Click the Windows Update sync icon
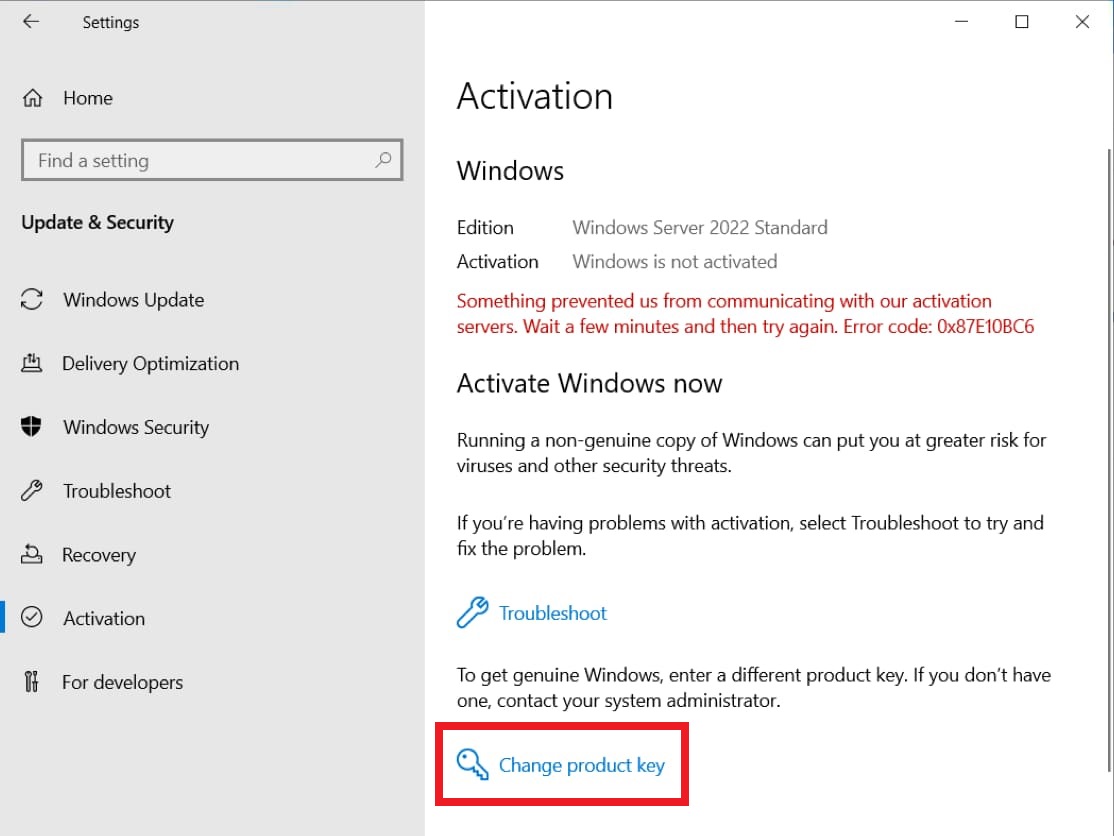1114x836 pixels. 32,300
